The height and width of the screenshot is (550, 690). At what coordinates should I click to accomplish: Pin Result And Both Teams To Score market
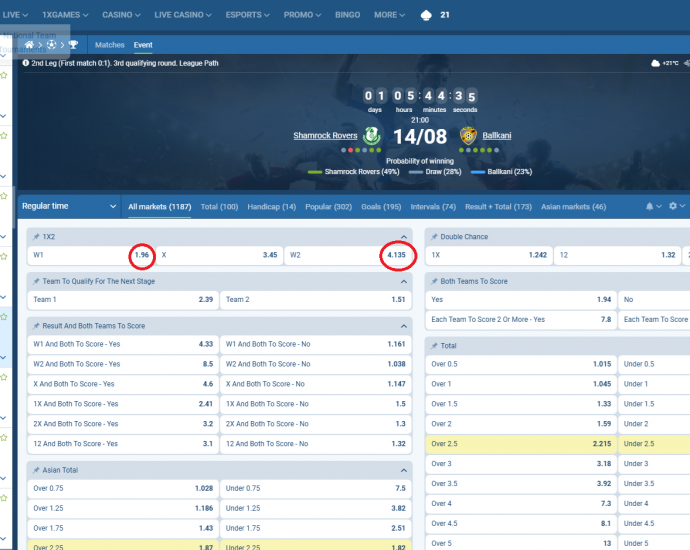click(x=36, y=326)
